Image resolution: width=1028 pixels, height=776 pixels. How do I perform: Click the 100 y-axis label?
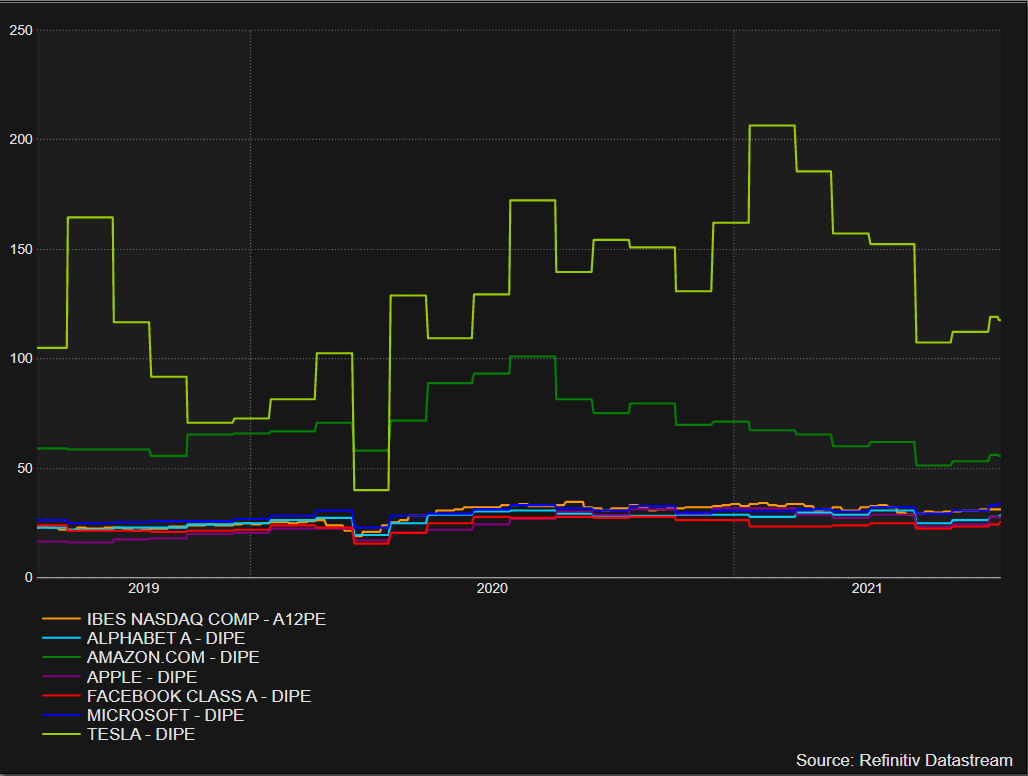pyautogui.click(x=21, y=359)
